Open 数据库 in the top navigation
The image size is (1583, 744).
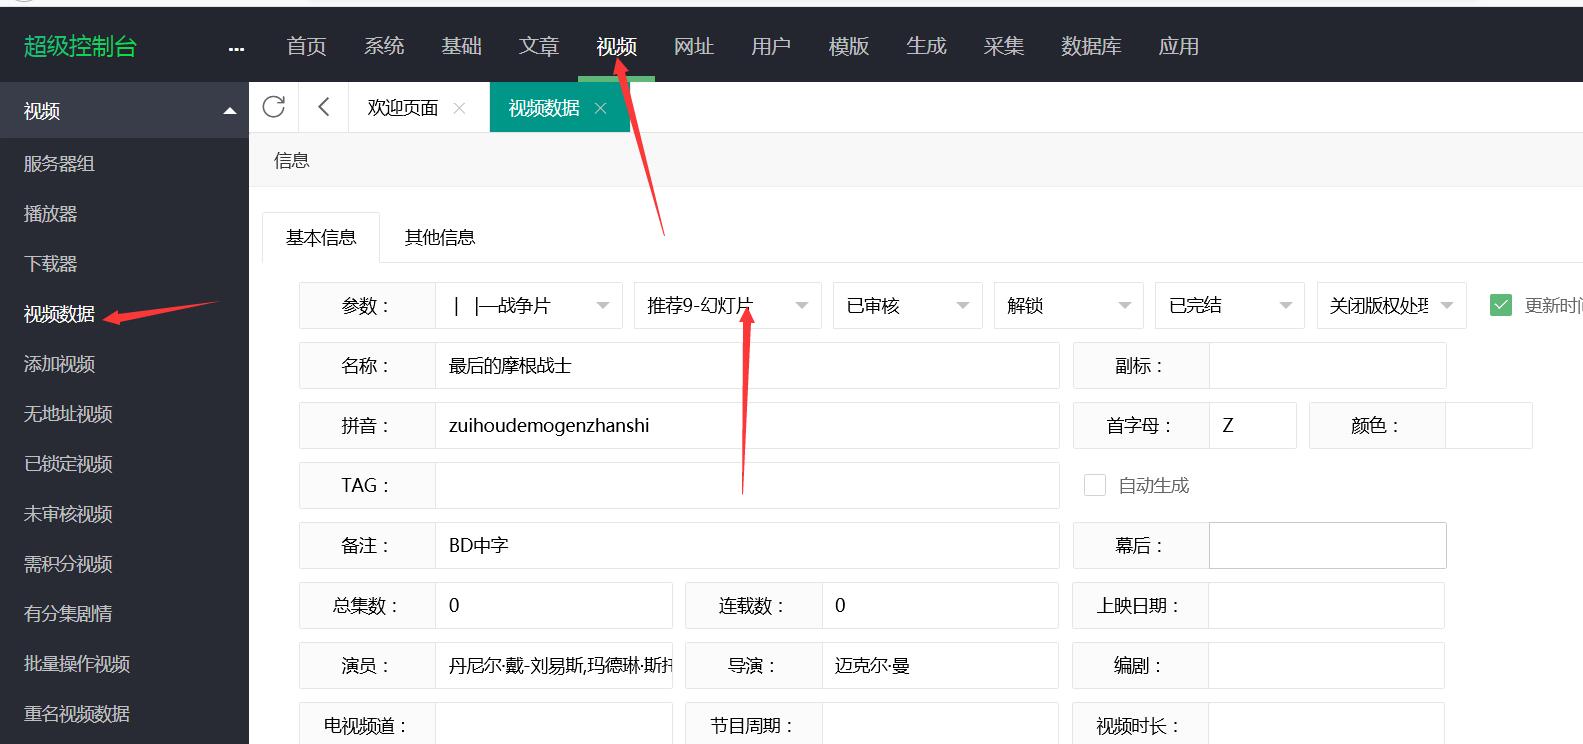coord(1091,46)
